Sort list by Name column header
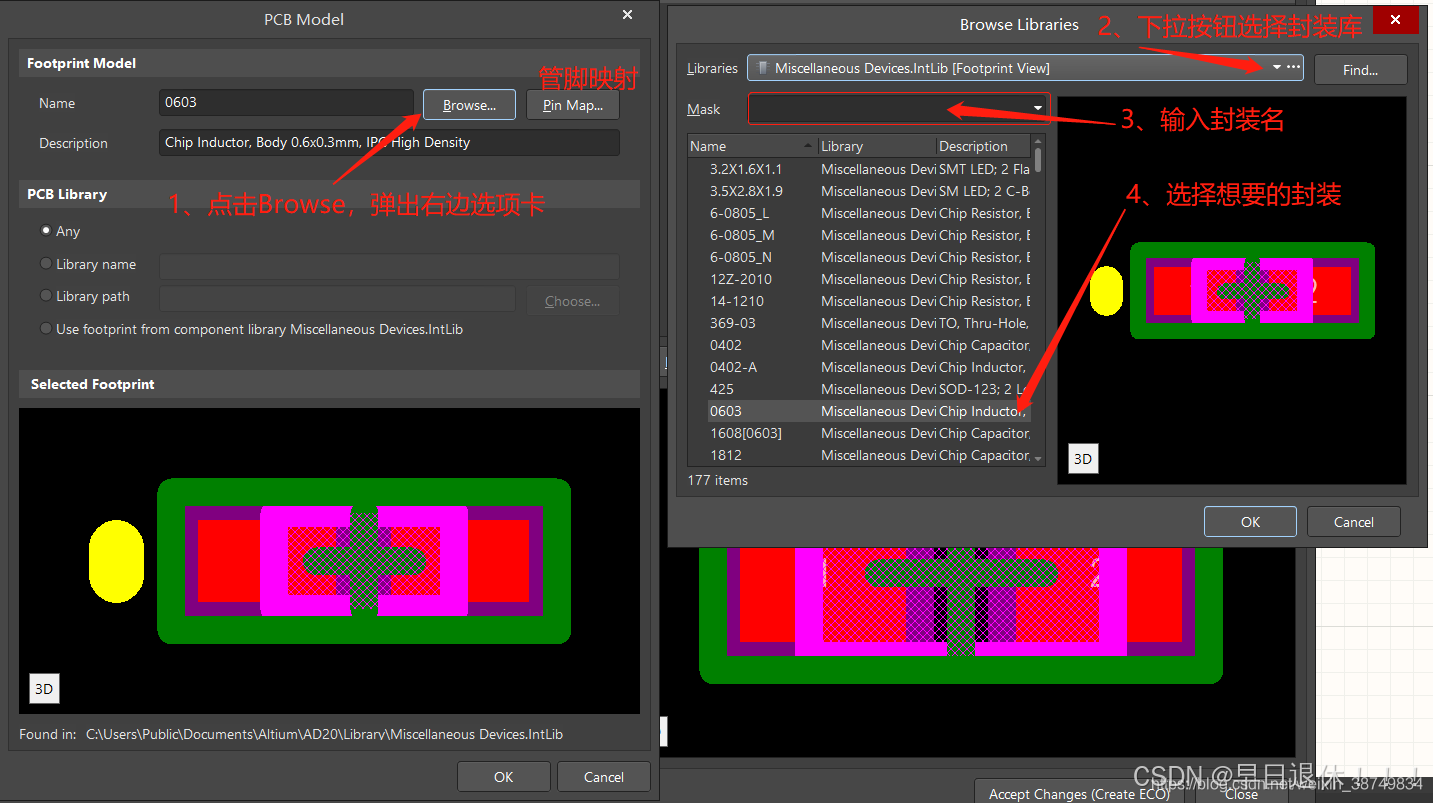 (753, 146)
